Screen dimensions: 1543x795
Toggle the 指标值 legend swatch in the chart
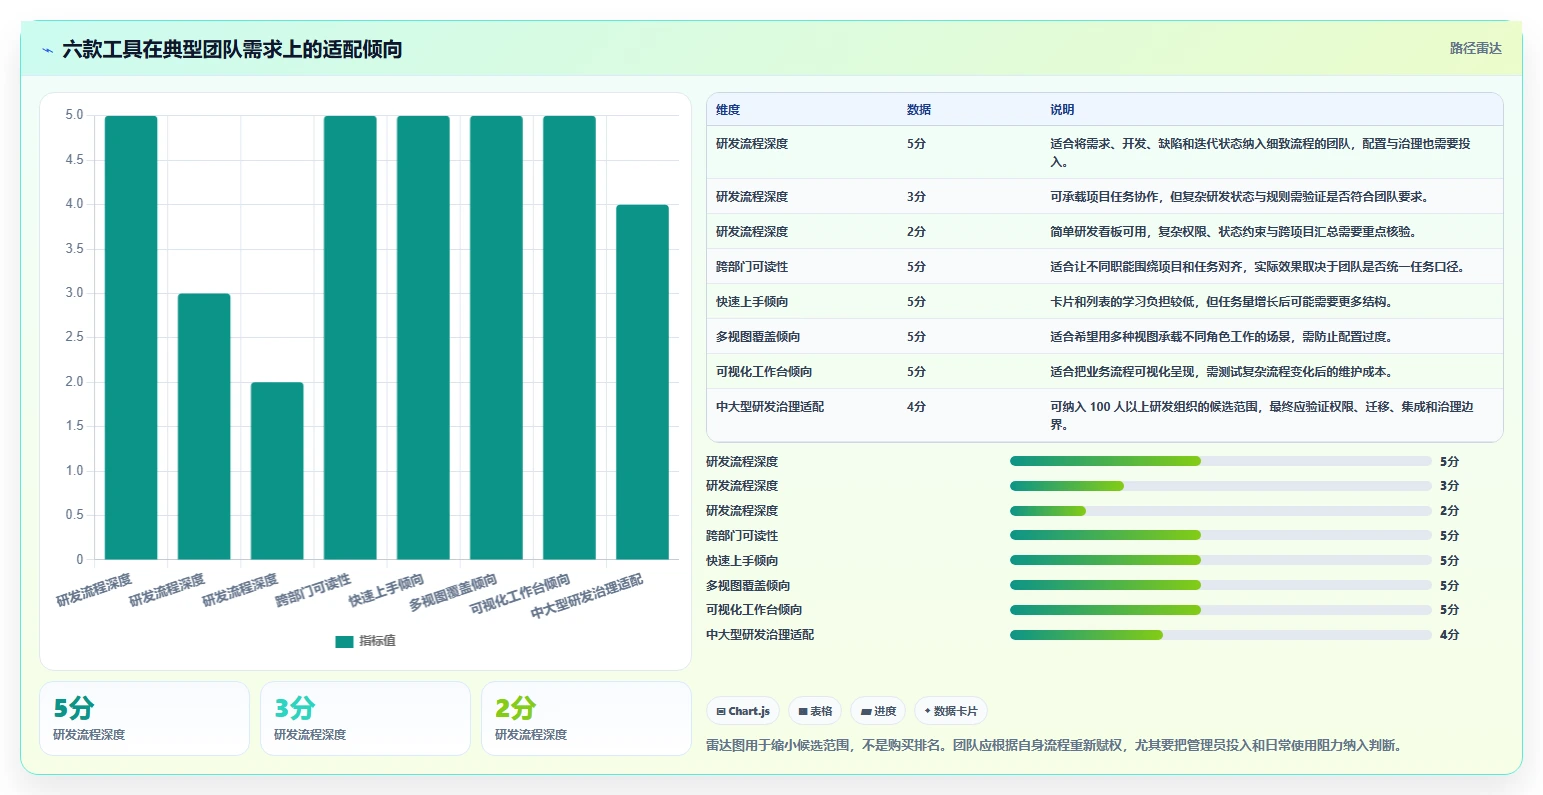click(344, 641)
